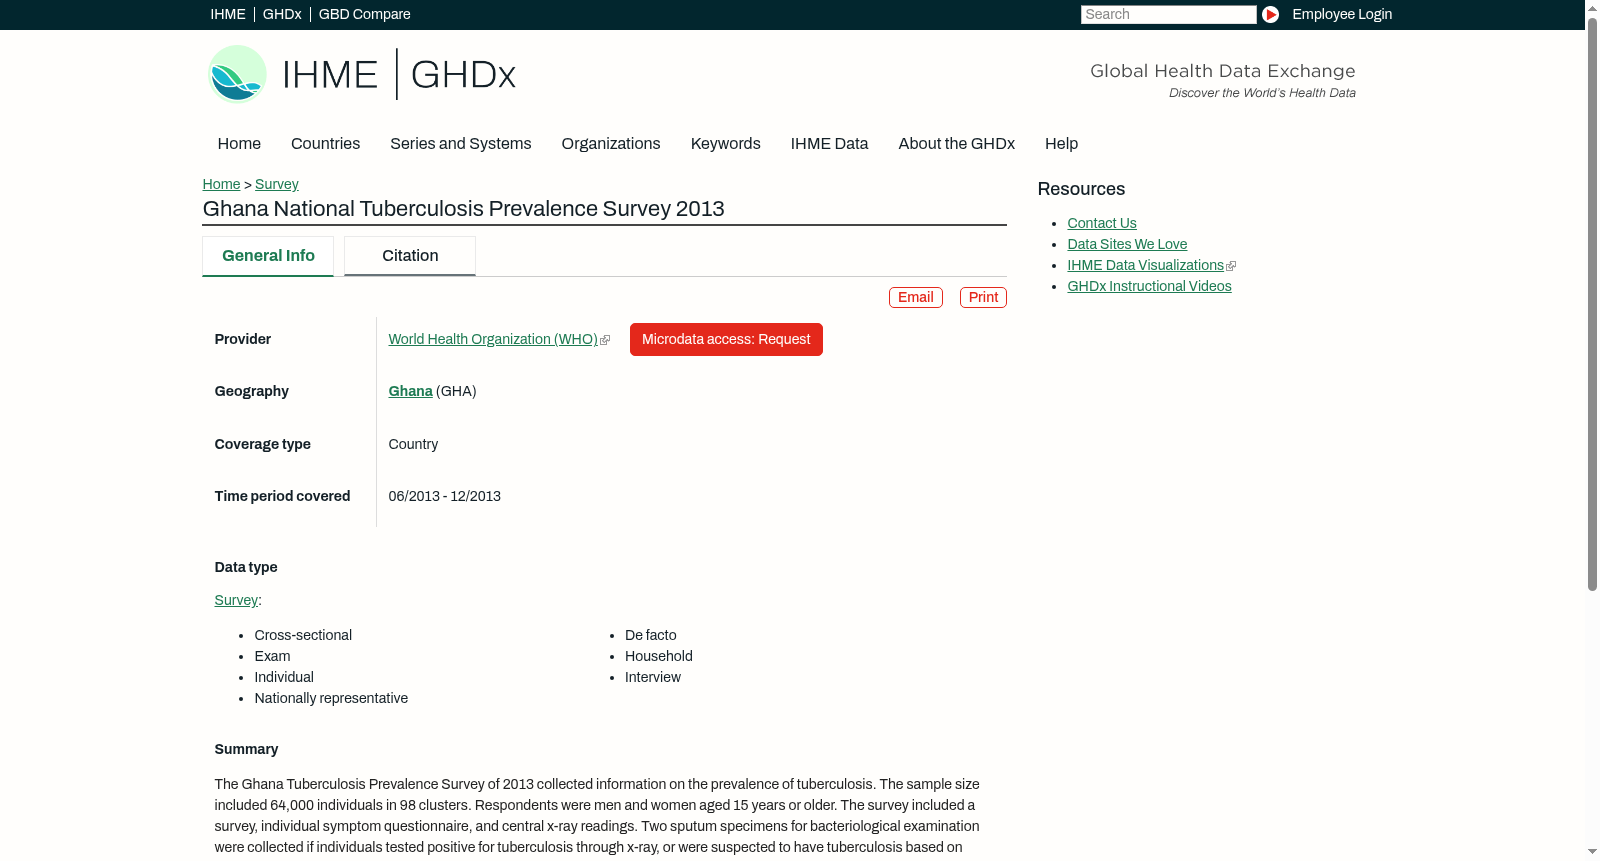Click the external link icon beside WHO provider
The image size is (1600, 861).
[x=605, y=340]
